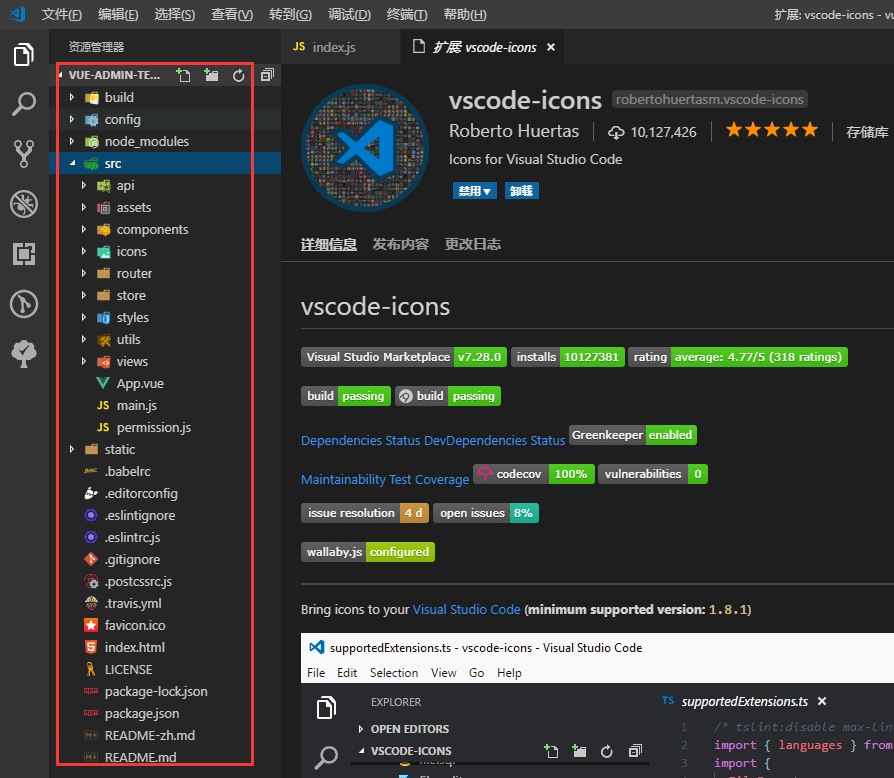Expand the assets folder

tap(84, 207)
